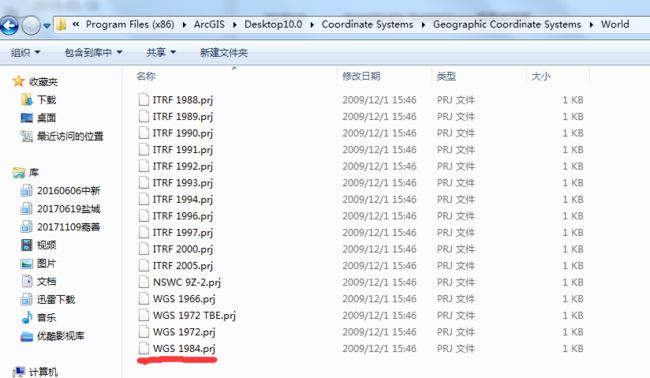Sort by the 大小 column header
The height and width of the screenshot is (378, 650).
coord(541,76)
